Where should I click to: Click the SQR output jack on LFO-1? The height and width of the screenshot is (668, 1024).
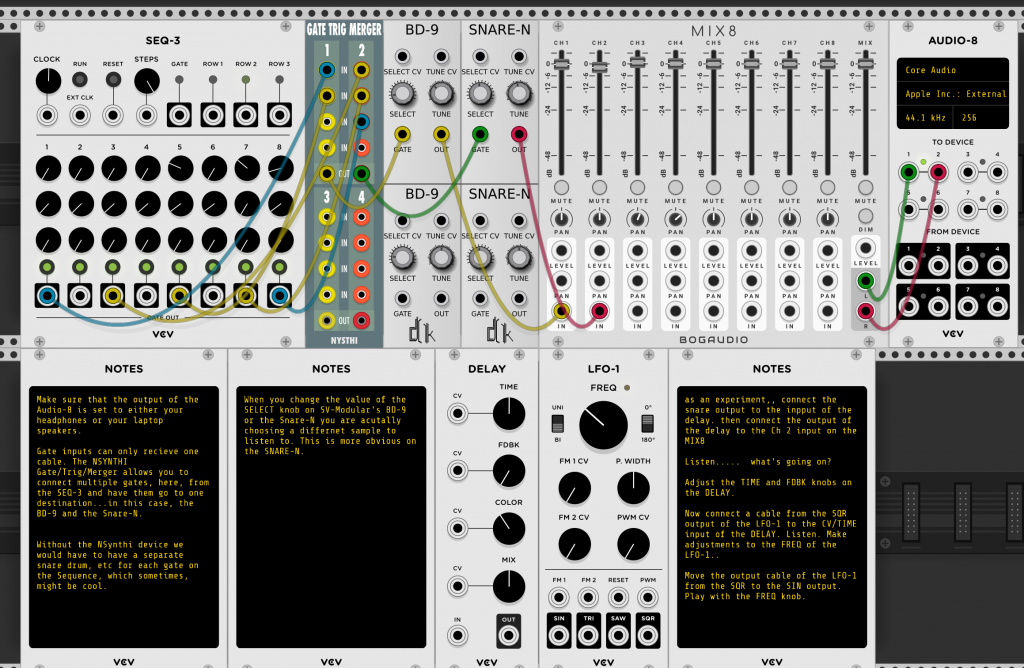(x=648, y=635)
